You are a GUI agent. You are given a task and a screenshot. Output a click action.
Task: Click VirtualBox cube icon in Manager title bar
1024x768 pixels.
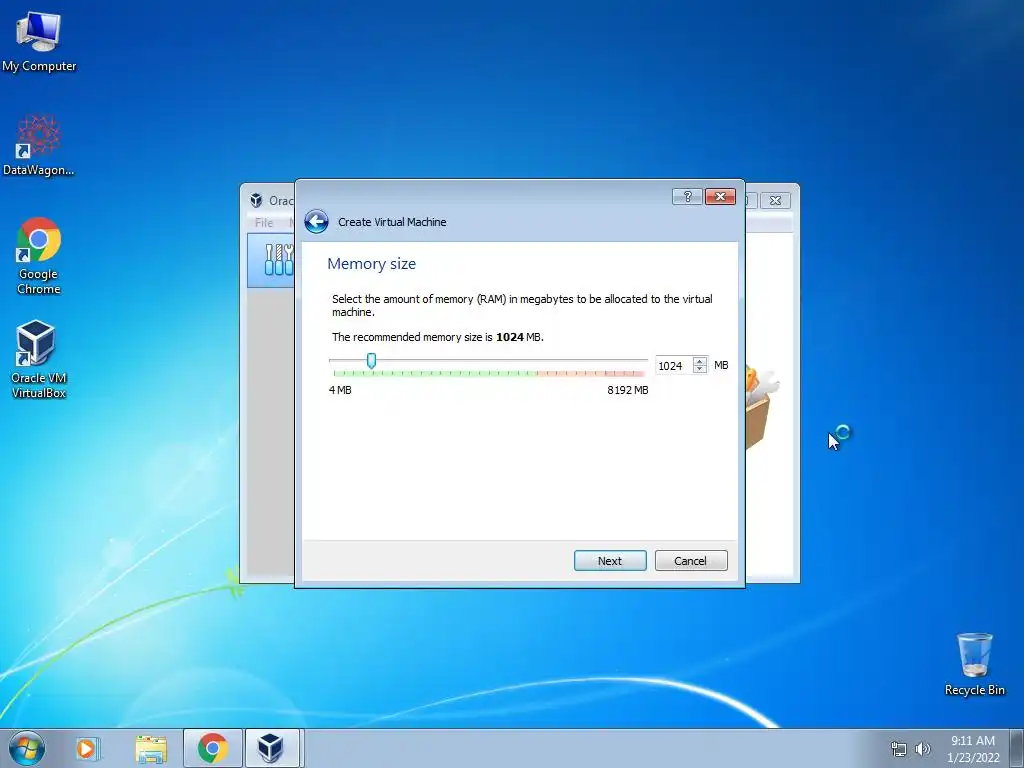256,200
